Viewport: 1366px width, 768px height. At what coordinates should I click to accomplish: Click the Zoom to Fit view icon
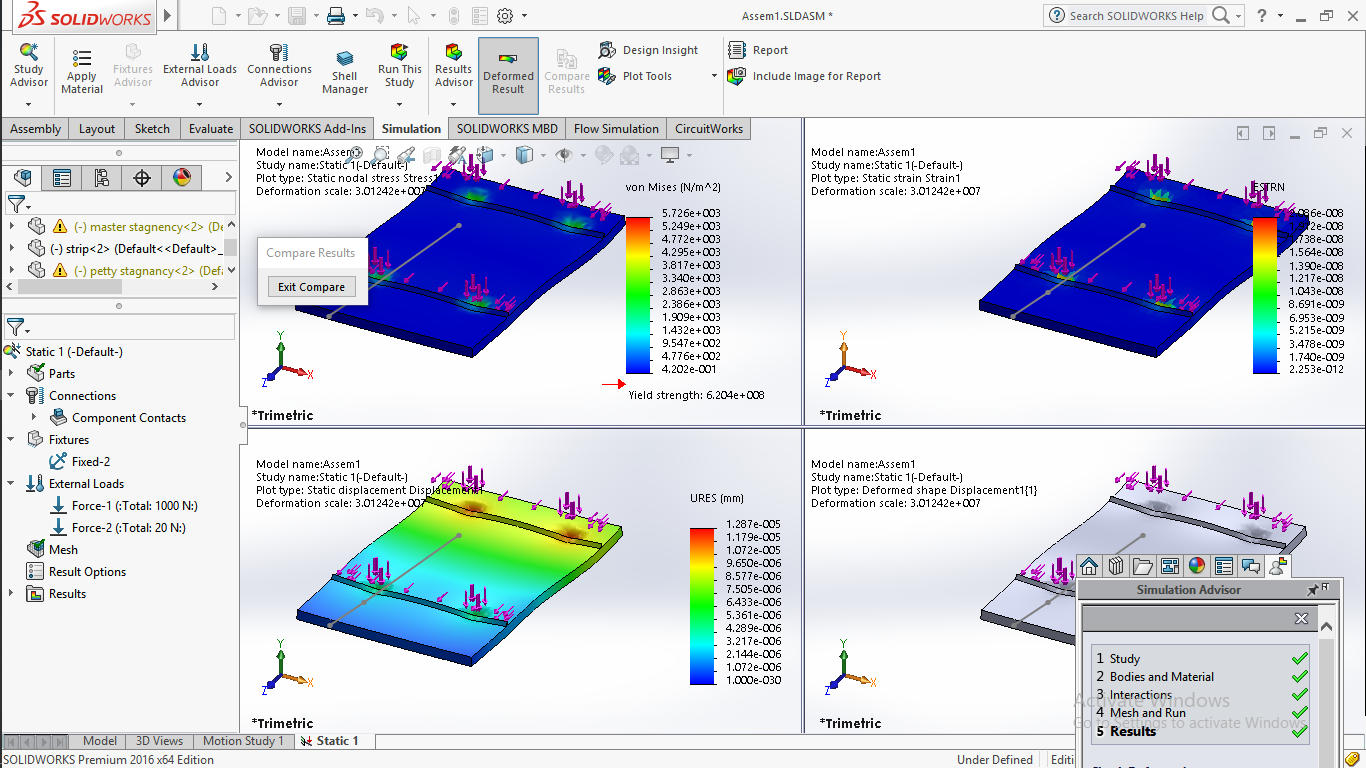coord(357,155)
